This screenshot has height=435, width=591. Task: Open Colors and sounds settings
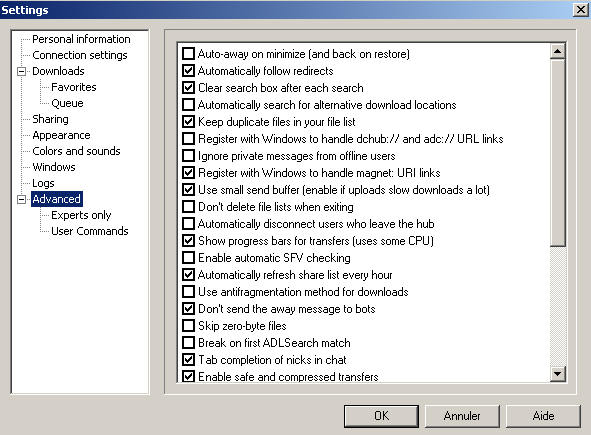(76, 151)
